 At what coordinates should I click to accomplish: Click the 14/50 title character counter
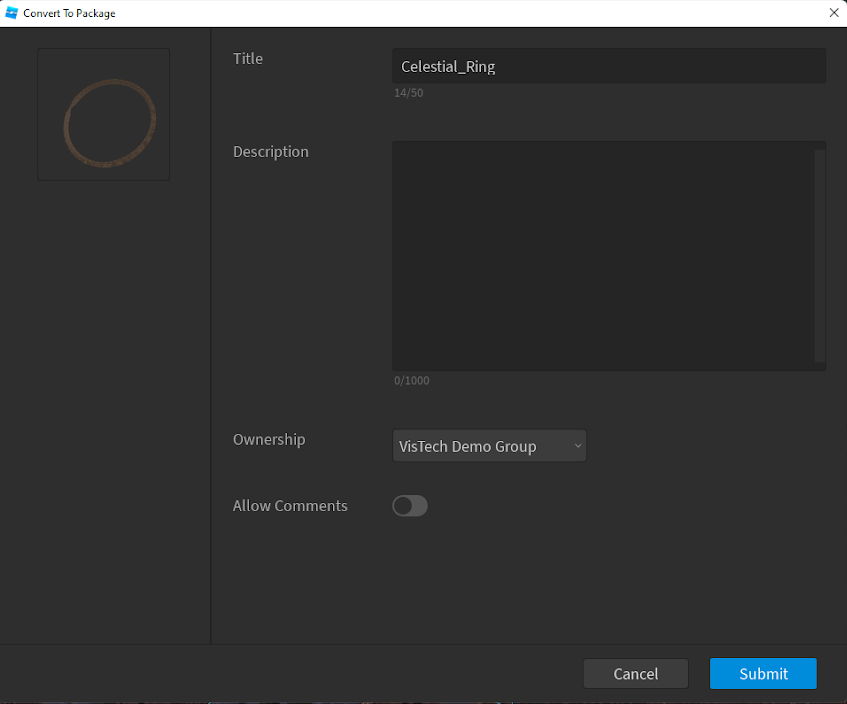408,93
